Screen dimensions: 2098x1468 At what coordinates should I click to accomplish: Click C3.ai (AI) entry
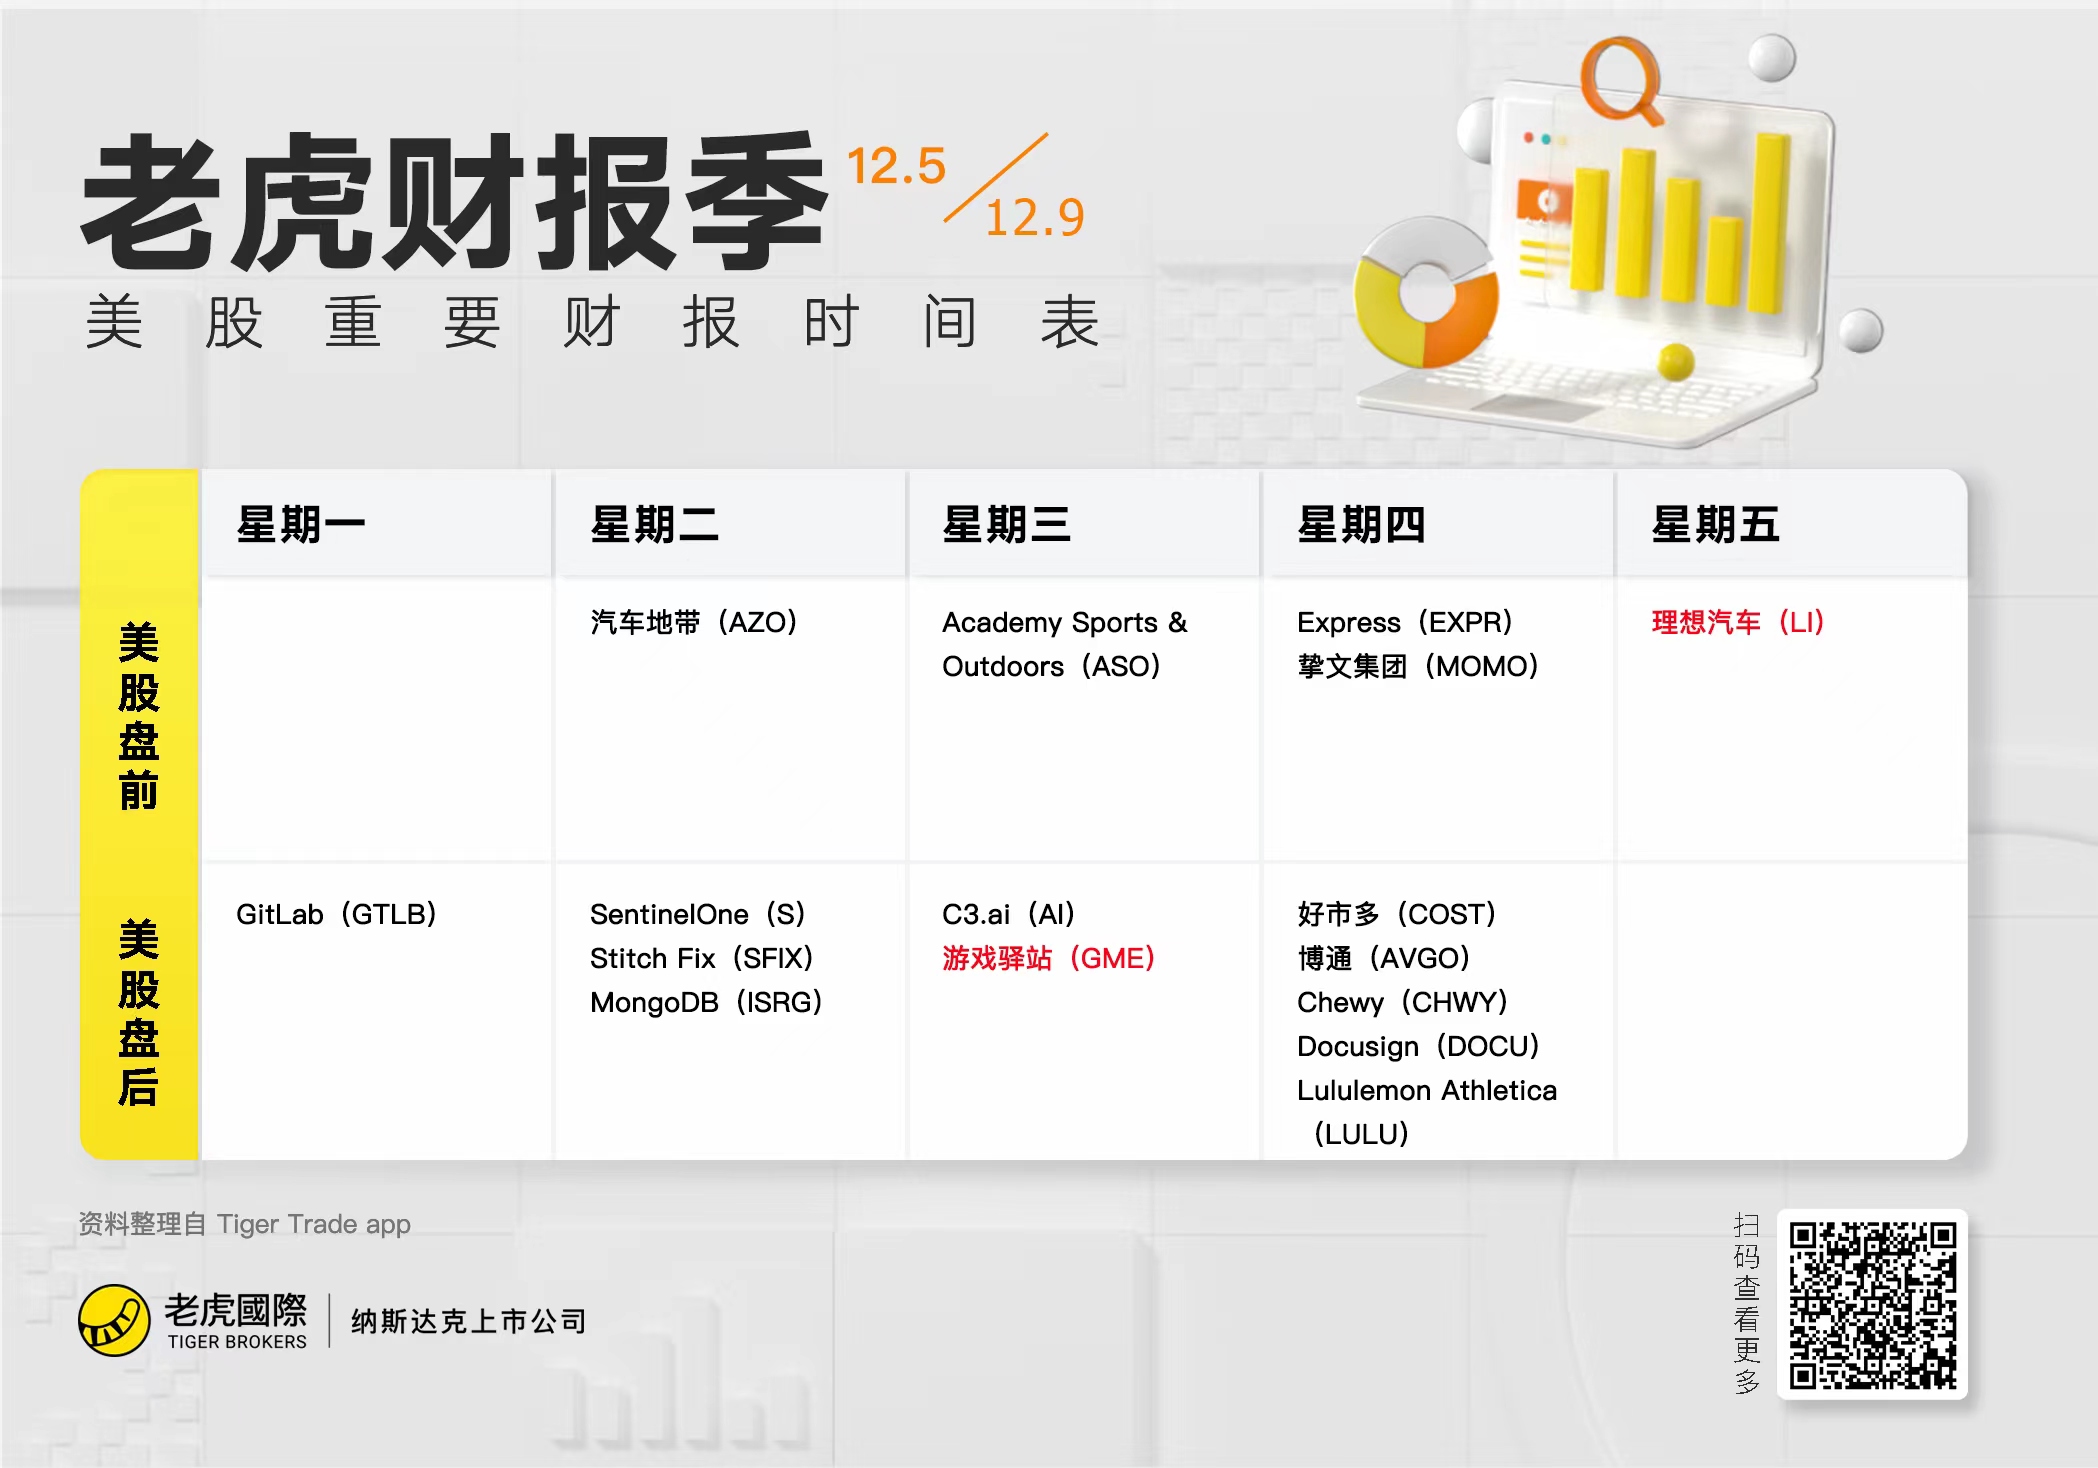1009,914
